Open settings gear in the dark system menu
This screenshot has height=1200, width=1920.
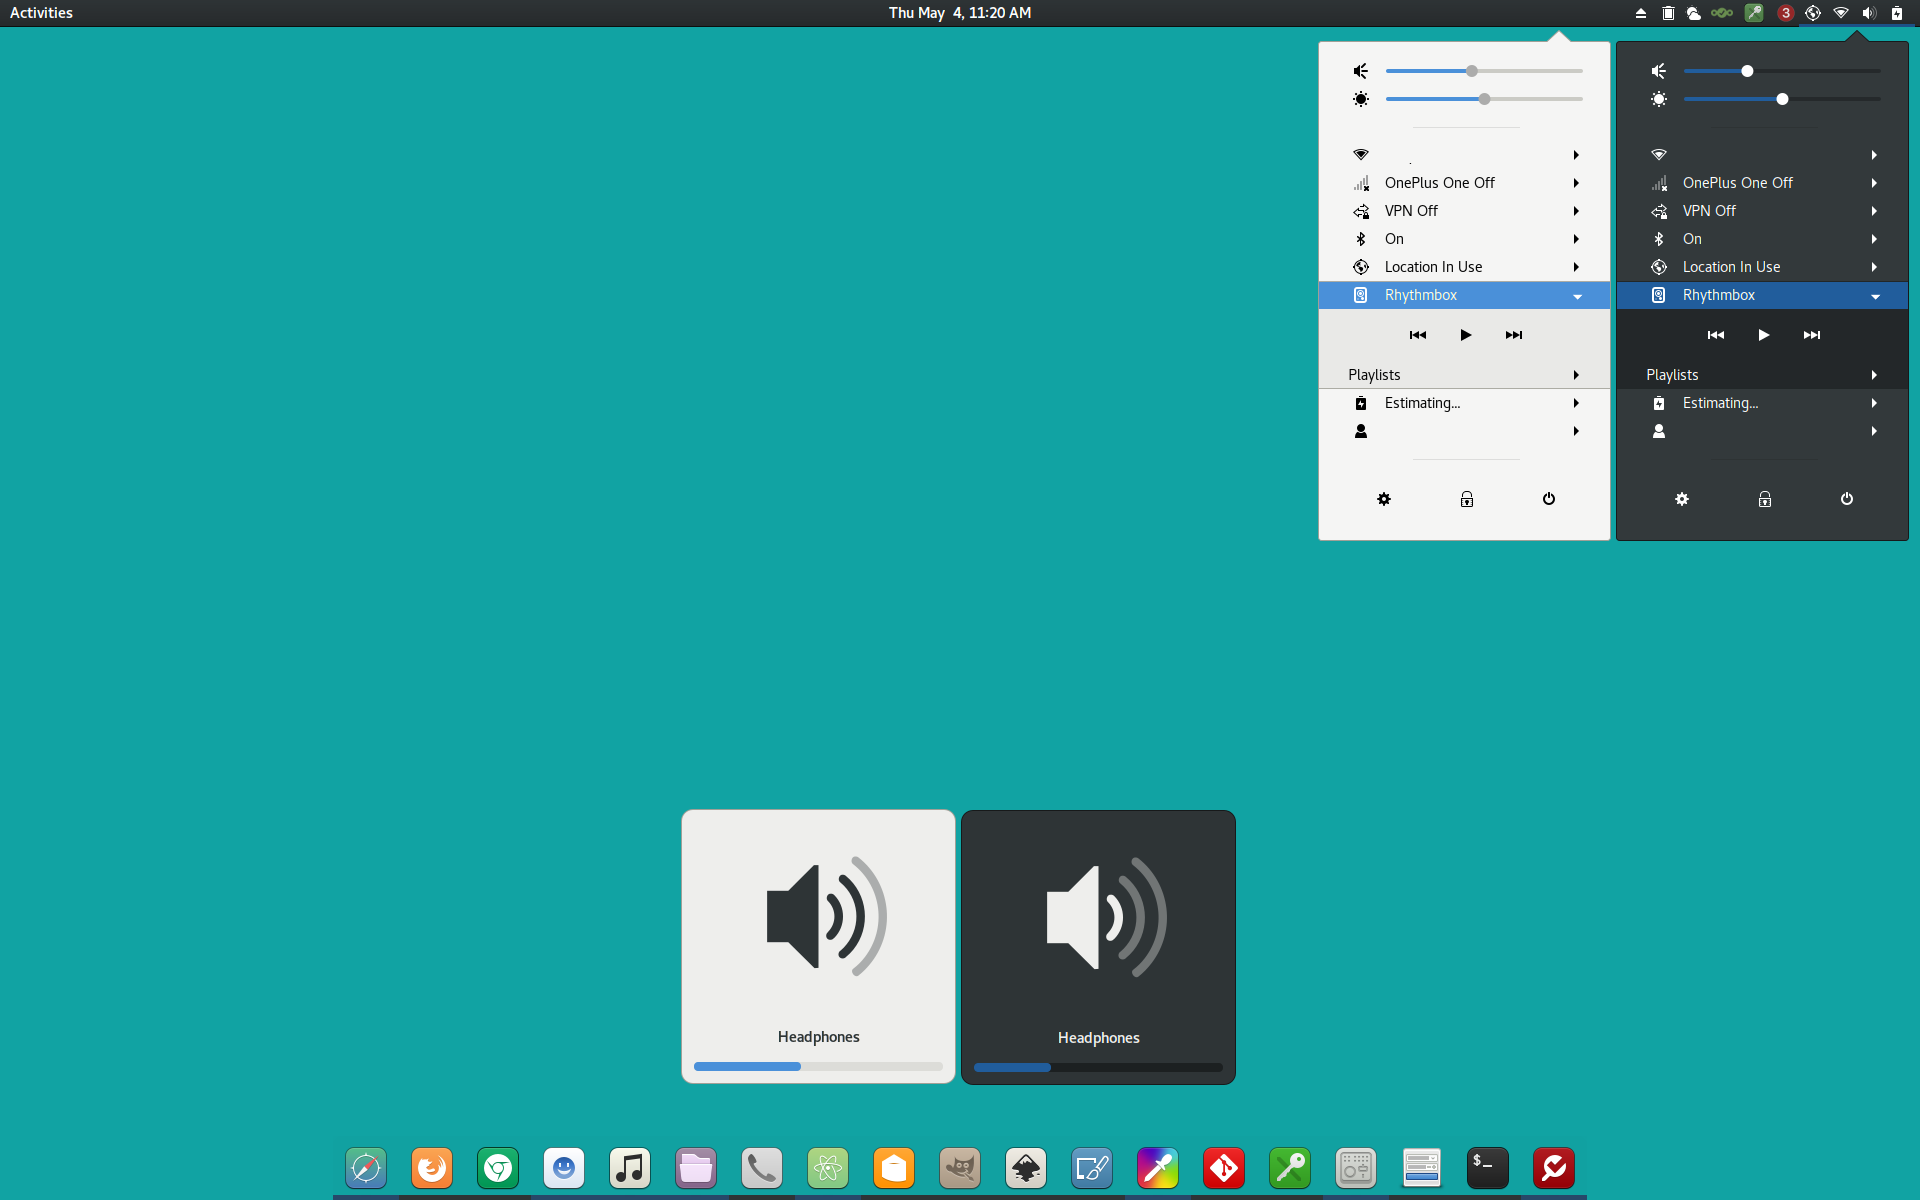point(1682,499)
